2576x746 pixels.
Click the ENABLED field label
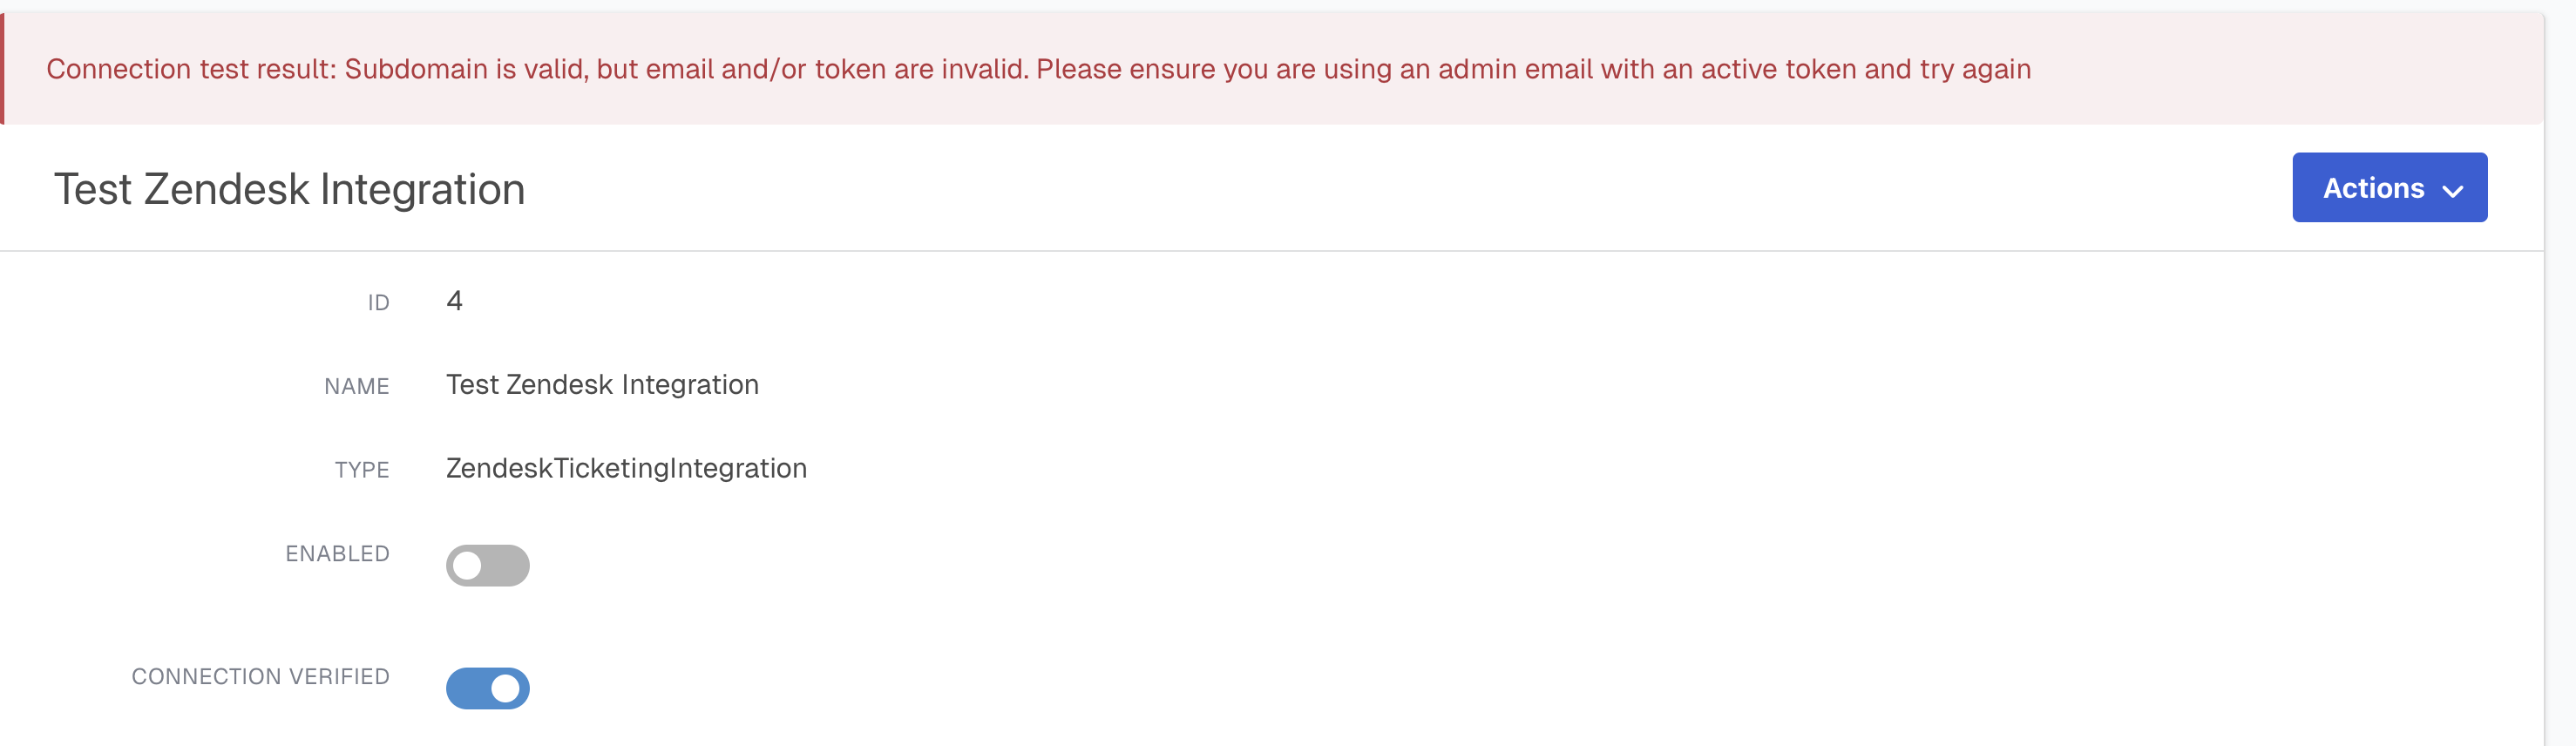coord(337,553)
